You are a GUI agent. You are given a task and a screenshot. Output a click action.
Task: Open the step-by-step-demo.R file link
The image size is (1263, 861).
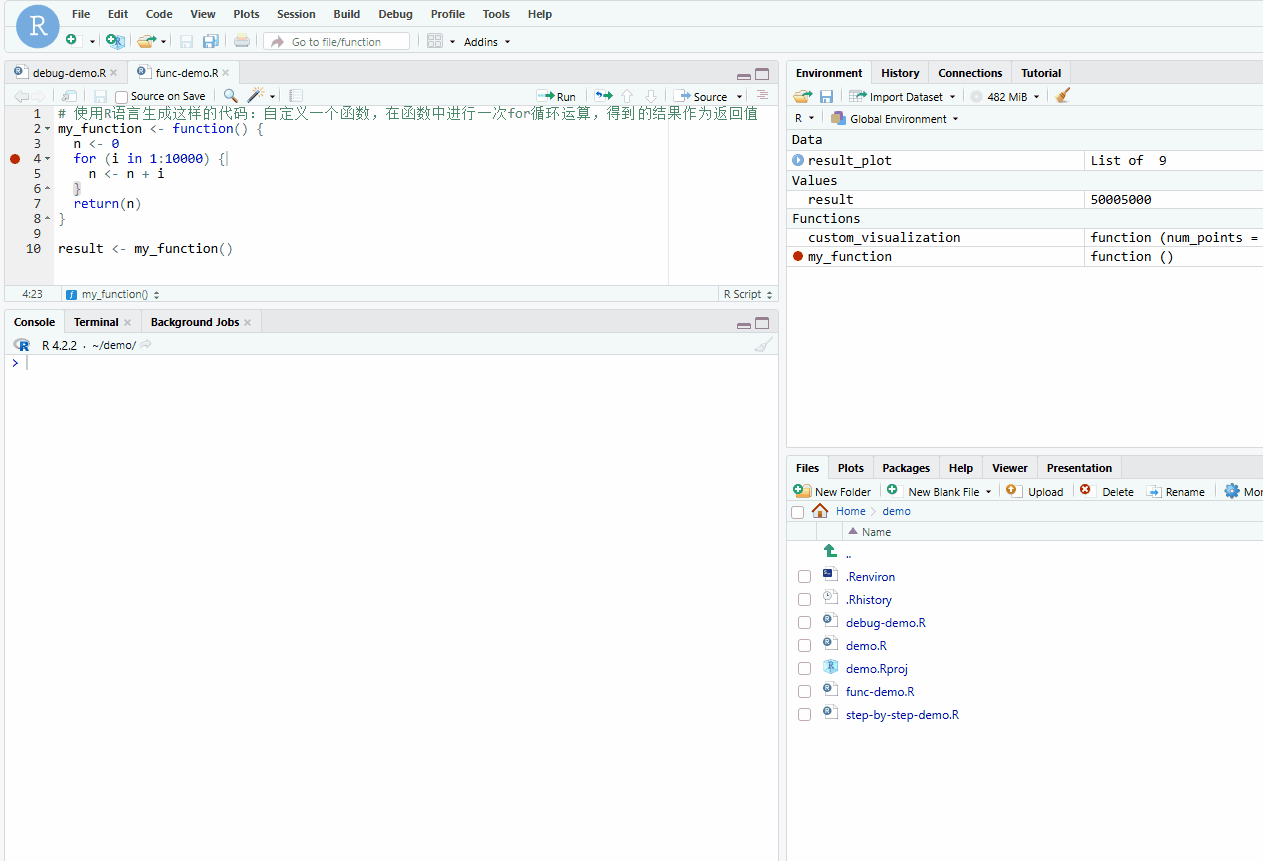[902, 715]
